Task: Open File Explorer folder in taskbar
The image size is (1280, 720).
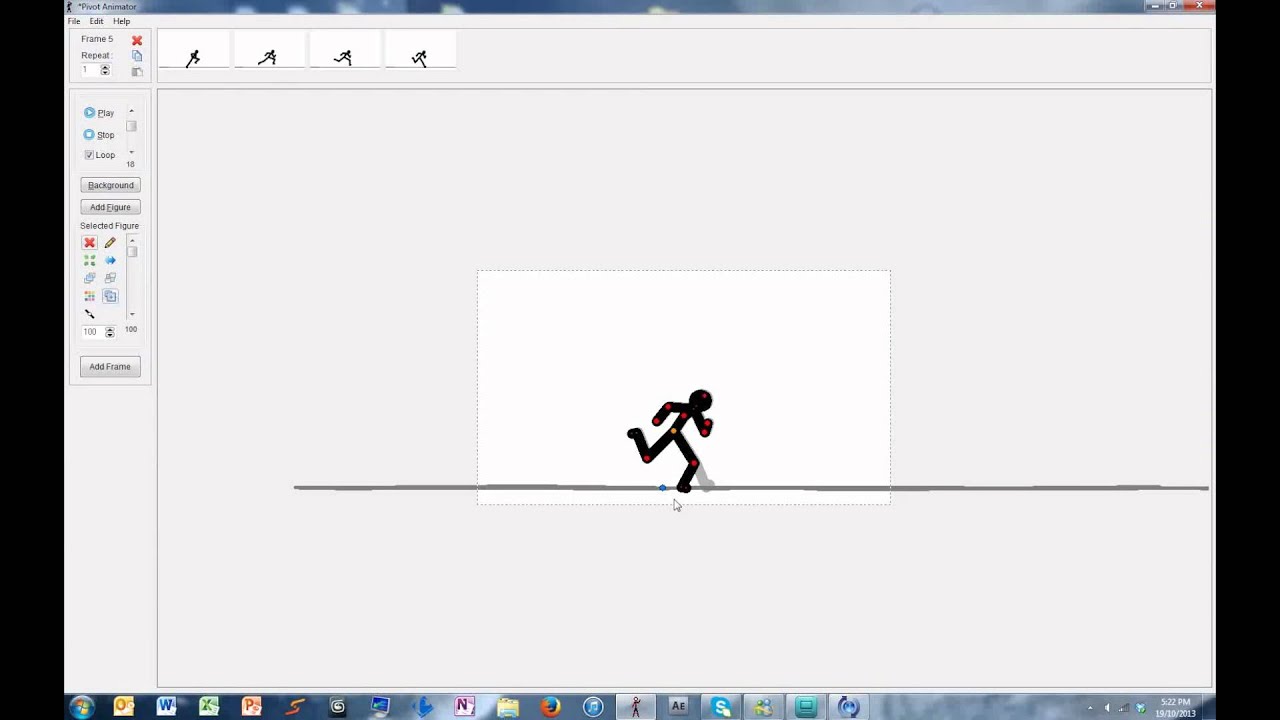Action: [508, 707]
